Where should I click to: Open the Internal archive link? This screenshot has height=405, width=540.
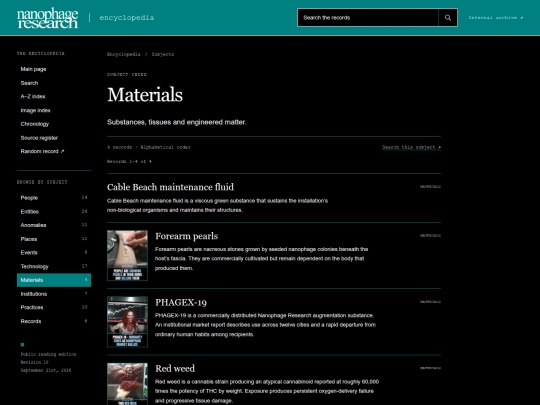coord(496,18)
